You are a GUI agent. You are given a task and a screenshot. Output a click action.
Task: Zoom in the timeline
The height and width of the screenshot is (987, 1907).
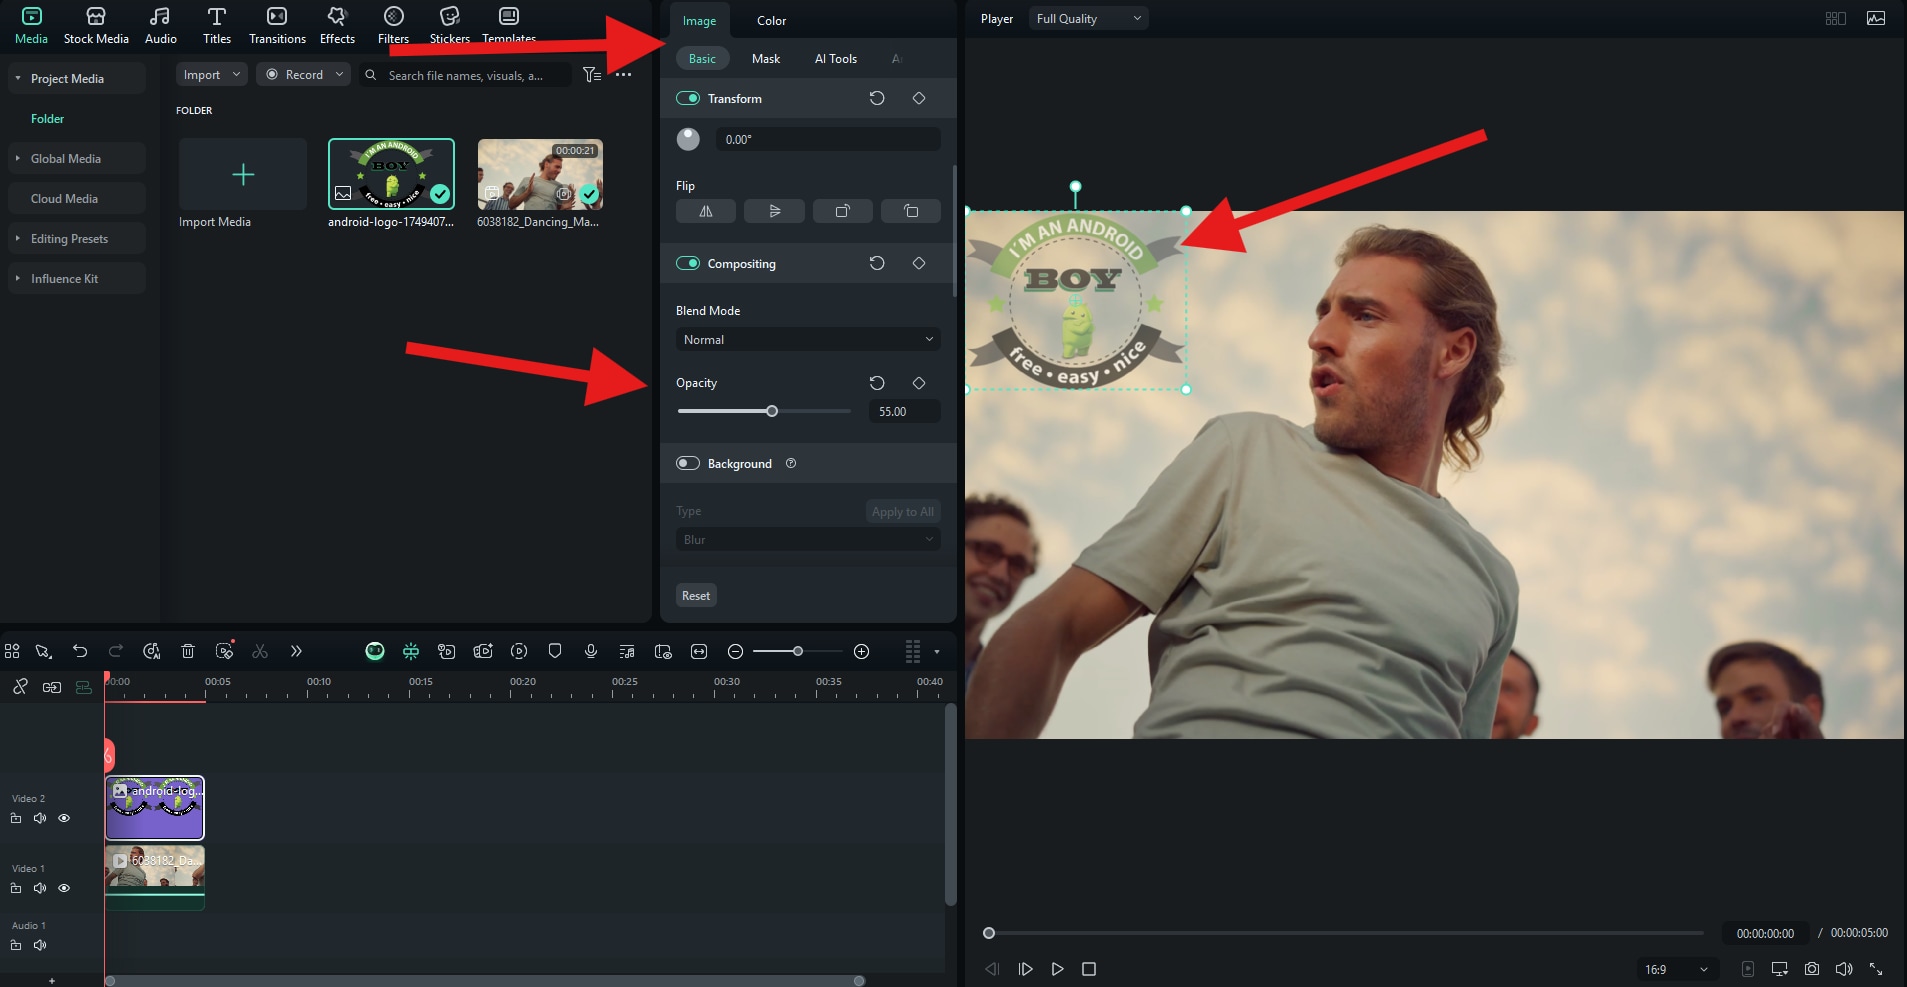coord(862,651)
